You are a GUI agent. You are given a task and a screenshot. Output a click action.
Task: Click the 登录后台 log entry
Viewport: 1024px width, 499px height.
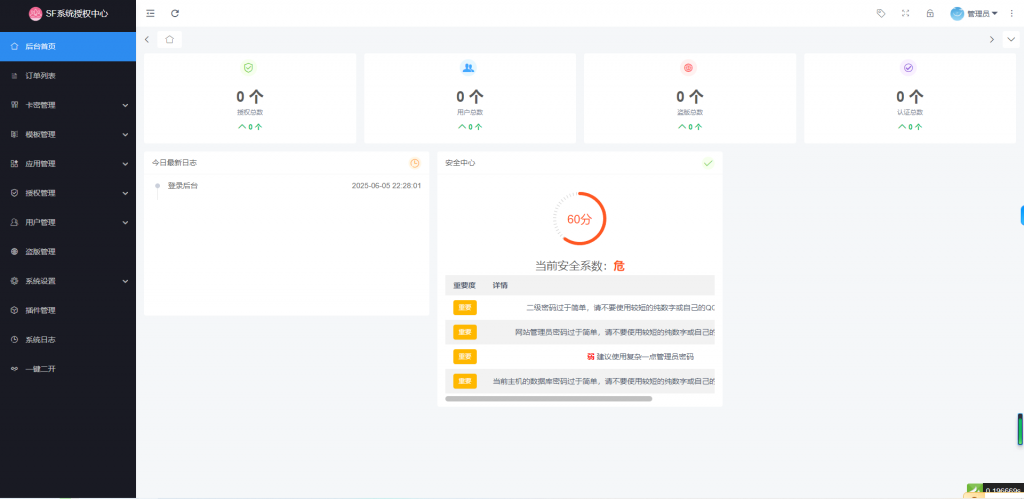[183, 185]
